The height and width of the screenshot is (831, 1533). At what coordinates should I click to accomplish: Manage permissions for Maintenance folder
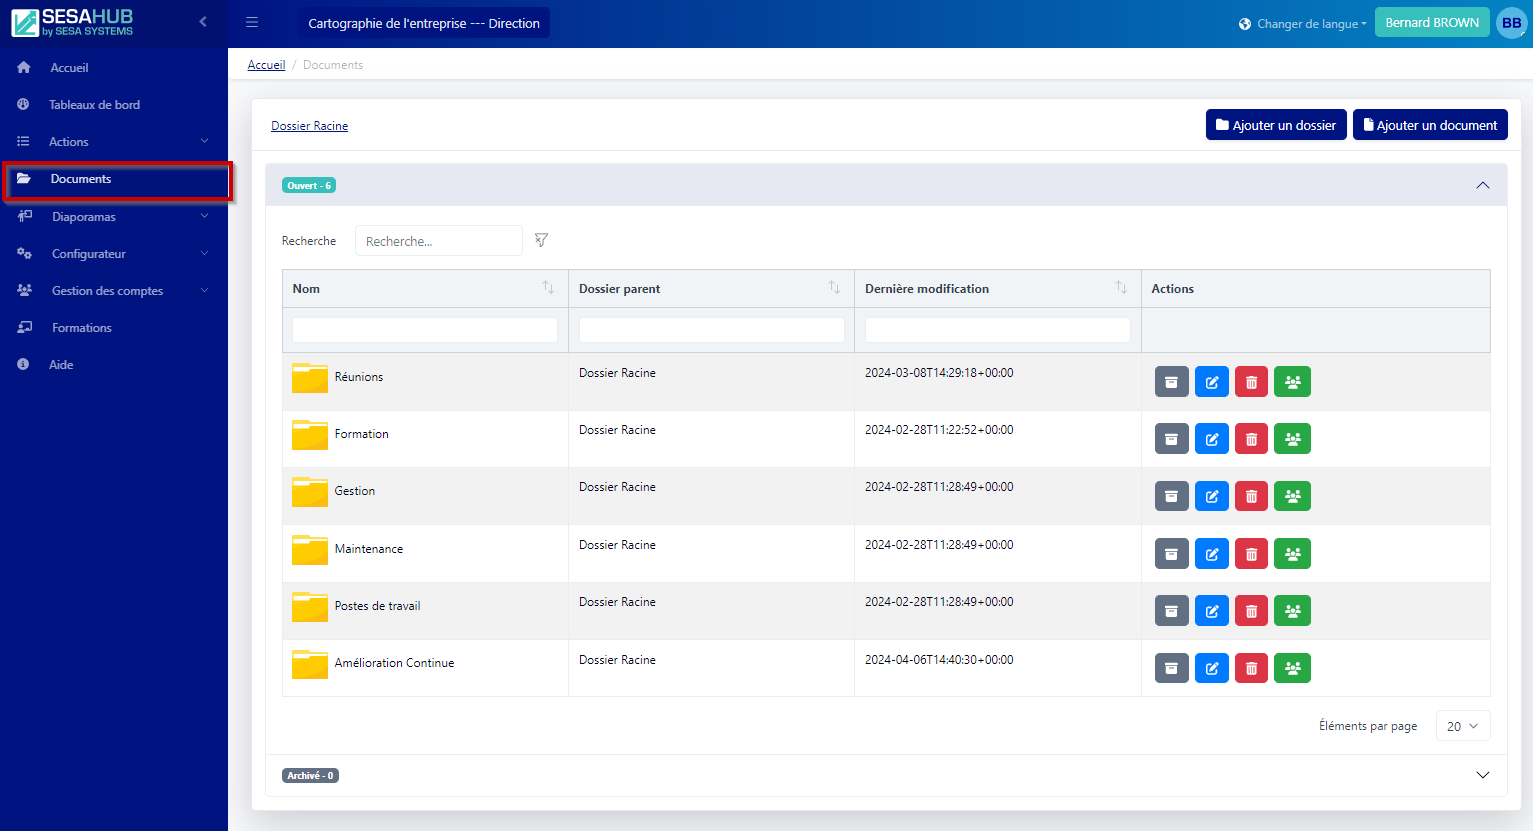point(1292,554)
